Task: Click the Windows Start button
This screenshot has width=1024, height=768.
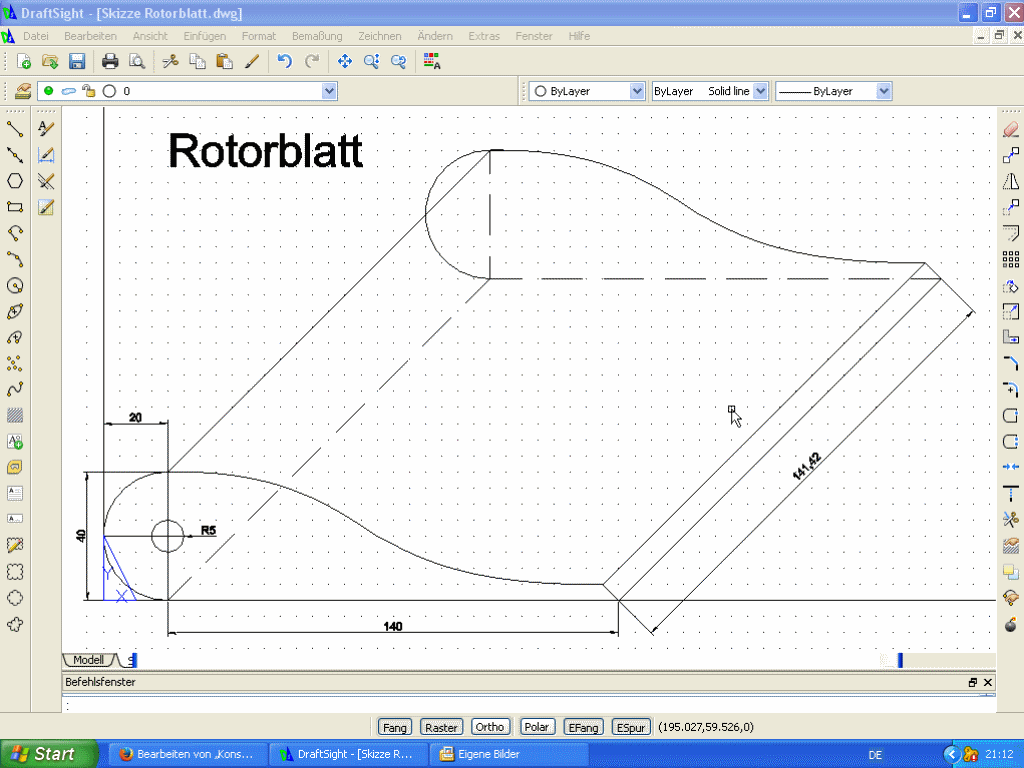Action: 50,754
